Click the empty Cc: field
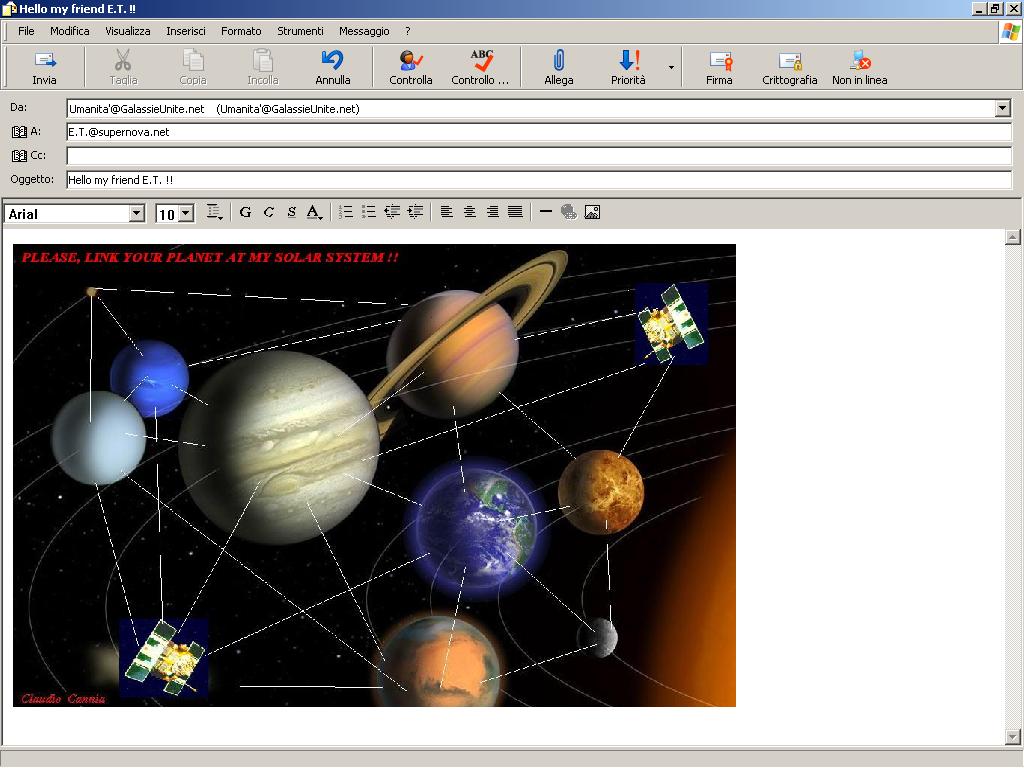The height and width of the screenshot is (768, 1024). (x=539, y=156)
